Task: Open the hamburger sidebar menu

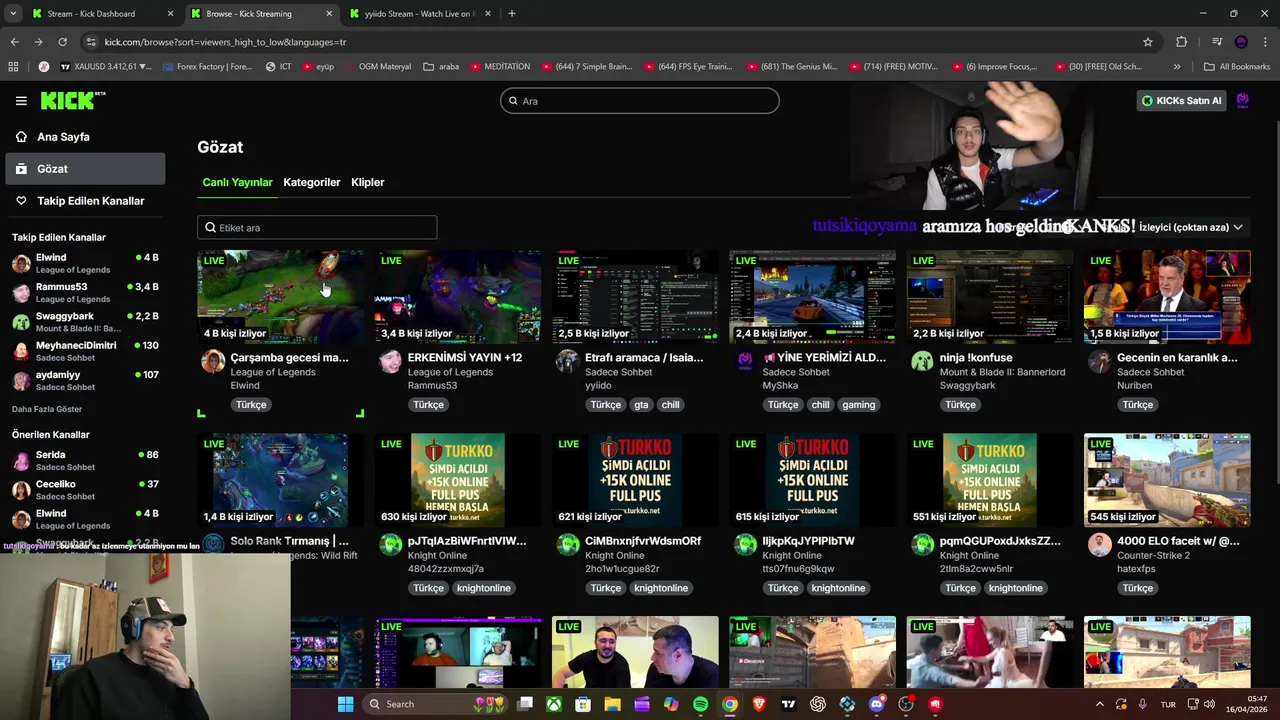Action: point(21,101)
